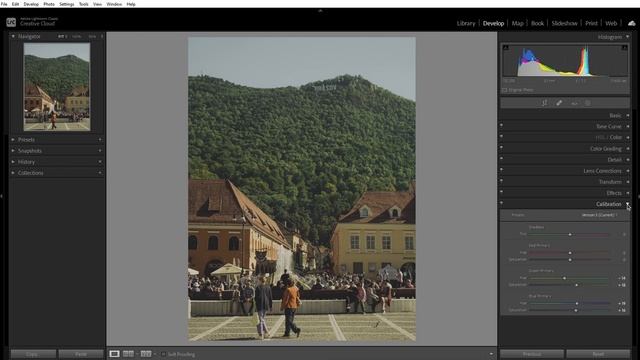Hide the right panel group arrow
Image resolution: width=640 pixels, height=360 pixels.
(x=638, y=196)
